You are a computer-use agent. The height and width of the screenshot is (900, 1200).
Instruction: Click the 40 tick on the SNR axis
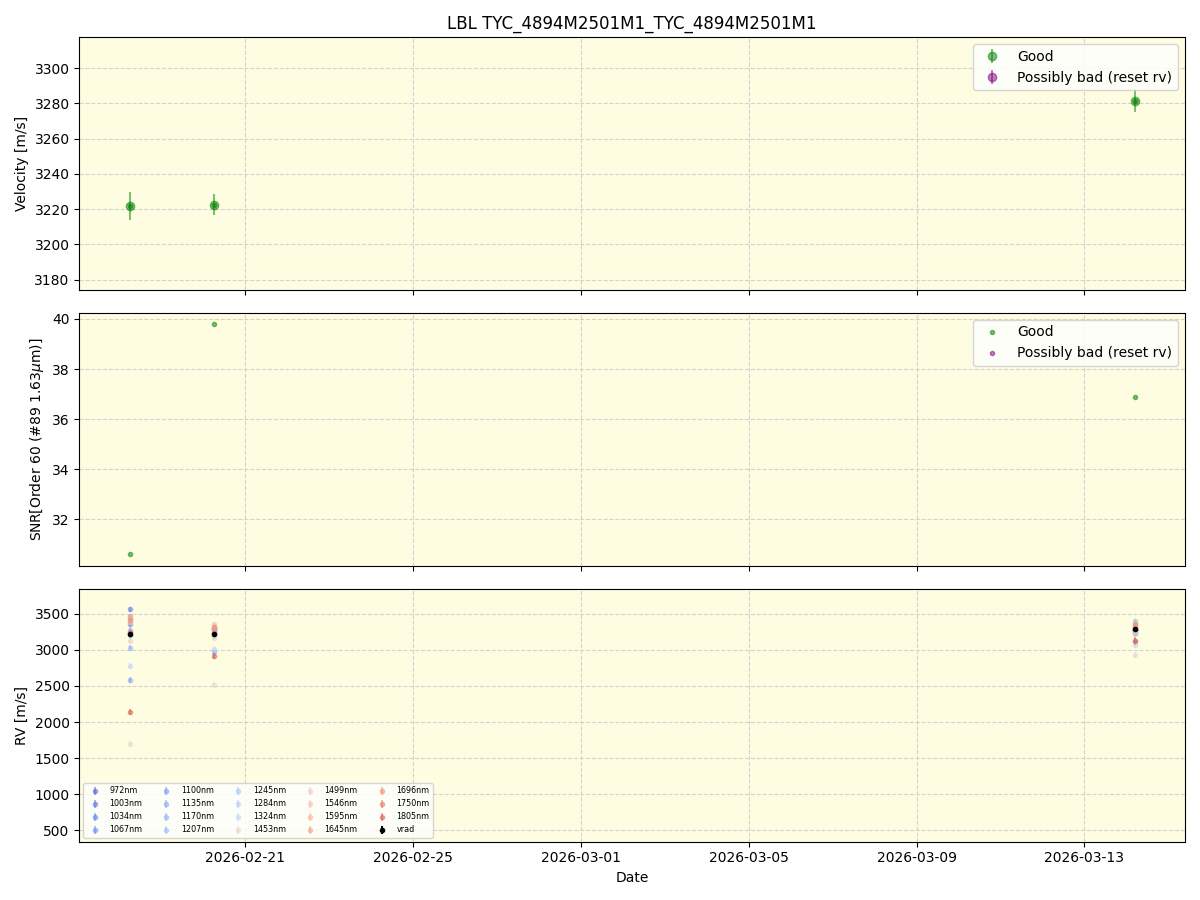pyautogui.click(x=62, y=319)
